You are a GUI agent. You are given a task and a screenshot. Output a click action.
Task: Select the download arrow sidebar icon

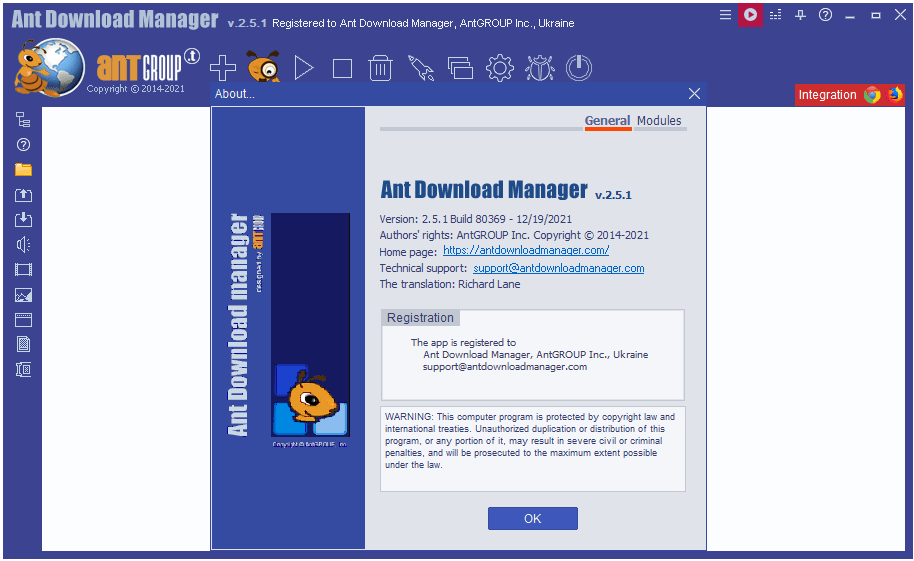pyautogui.click(x=23, y=219)
